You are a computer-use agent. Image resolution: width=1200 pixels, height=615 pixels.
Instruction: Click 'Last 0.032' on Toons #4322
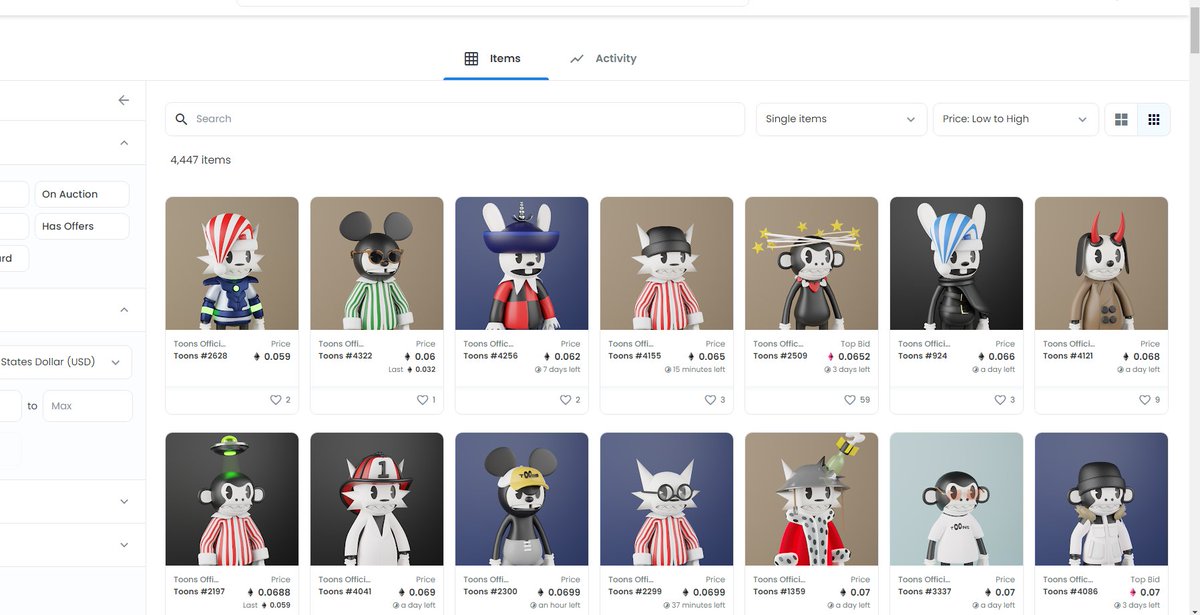click(412, 370)
